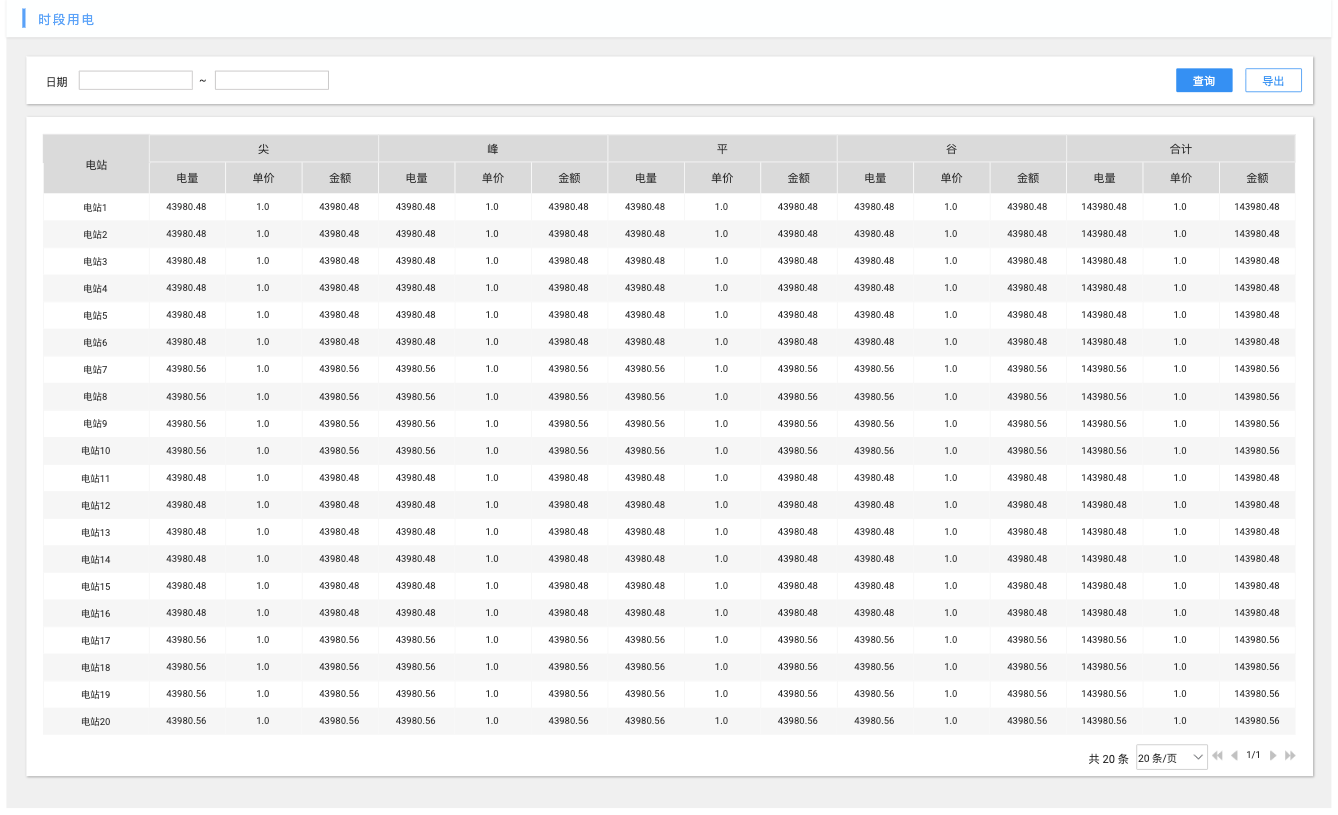
Task: Select the 电站17 row label
Action: [96, 641]
